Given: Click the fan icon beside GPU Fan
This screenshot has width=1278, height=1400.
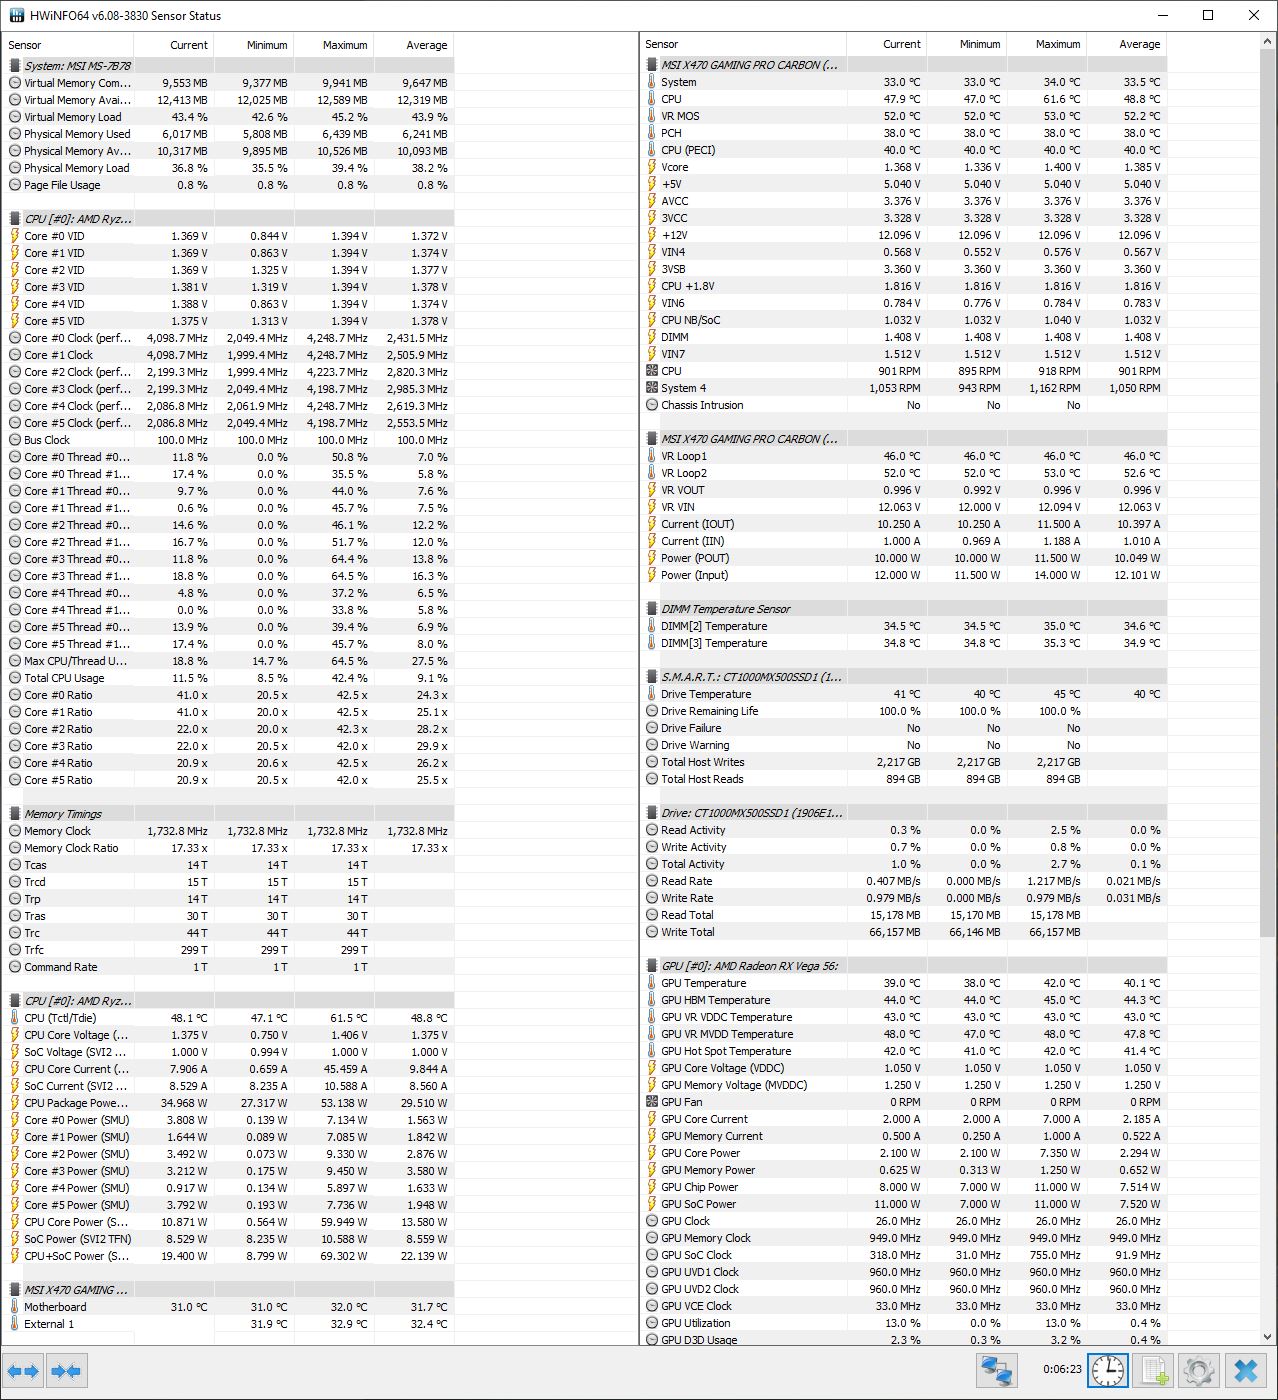Looking at the screenshot, I should coord(652,1102).
